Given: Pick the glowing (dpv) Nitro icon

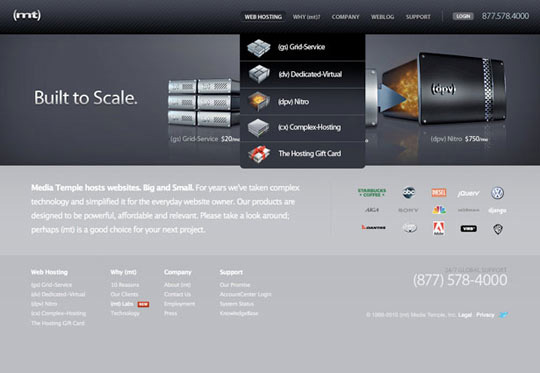Looking at the screenshot, I should coord(259,101).
